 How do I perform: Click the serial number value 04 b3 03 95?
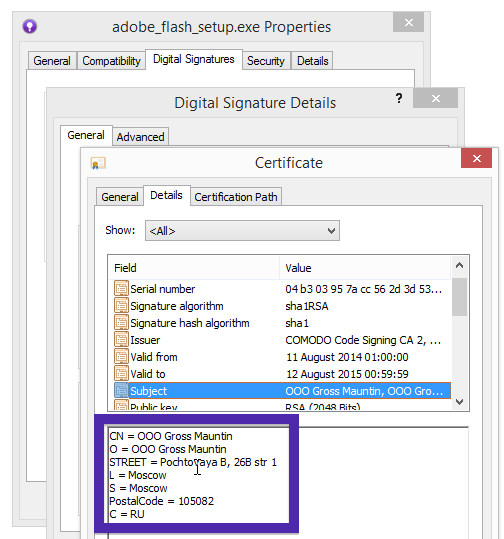click(x=363, y=289)
